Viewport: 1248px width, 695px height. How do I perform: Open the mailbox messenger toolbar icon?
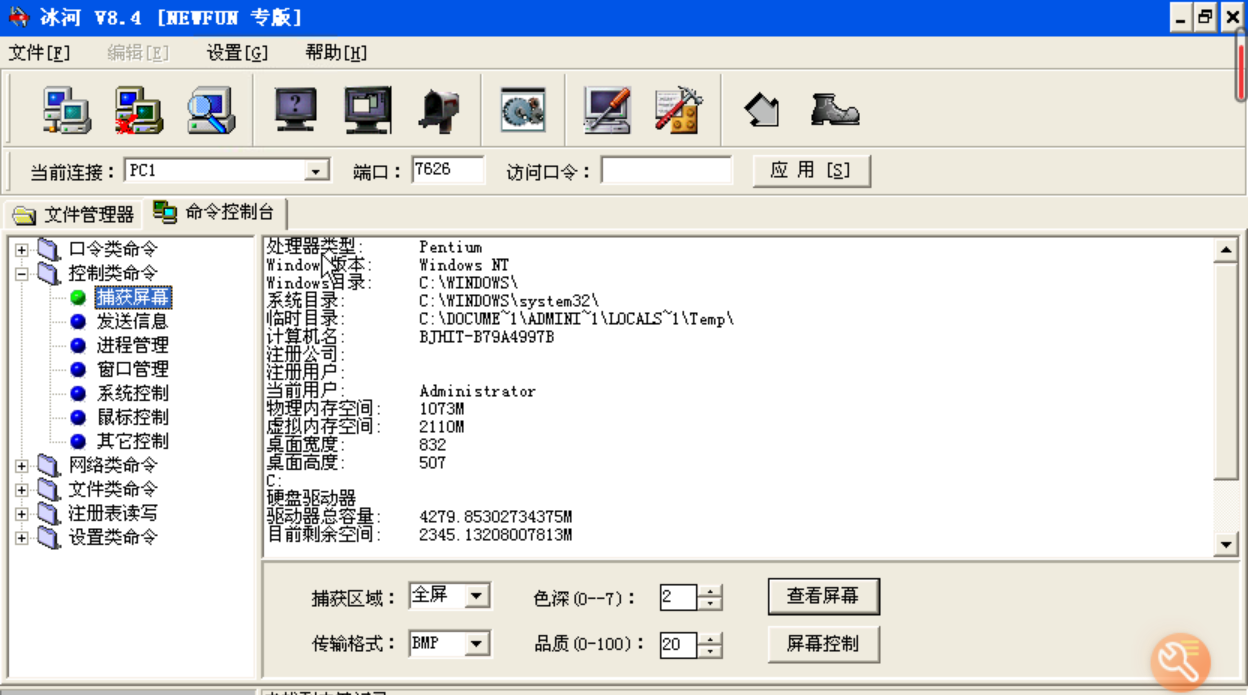coord(438,110)
